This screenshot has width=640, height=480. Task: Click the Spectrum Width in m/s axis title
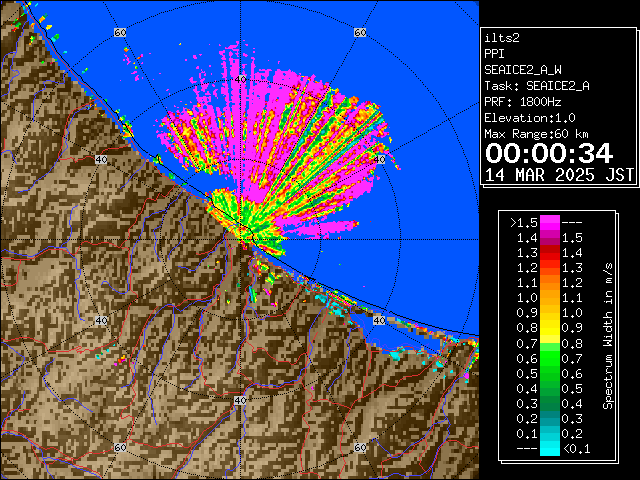point(608,336)
